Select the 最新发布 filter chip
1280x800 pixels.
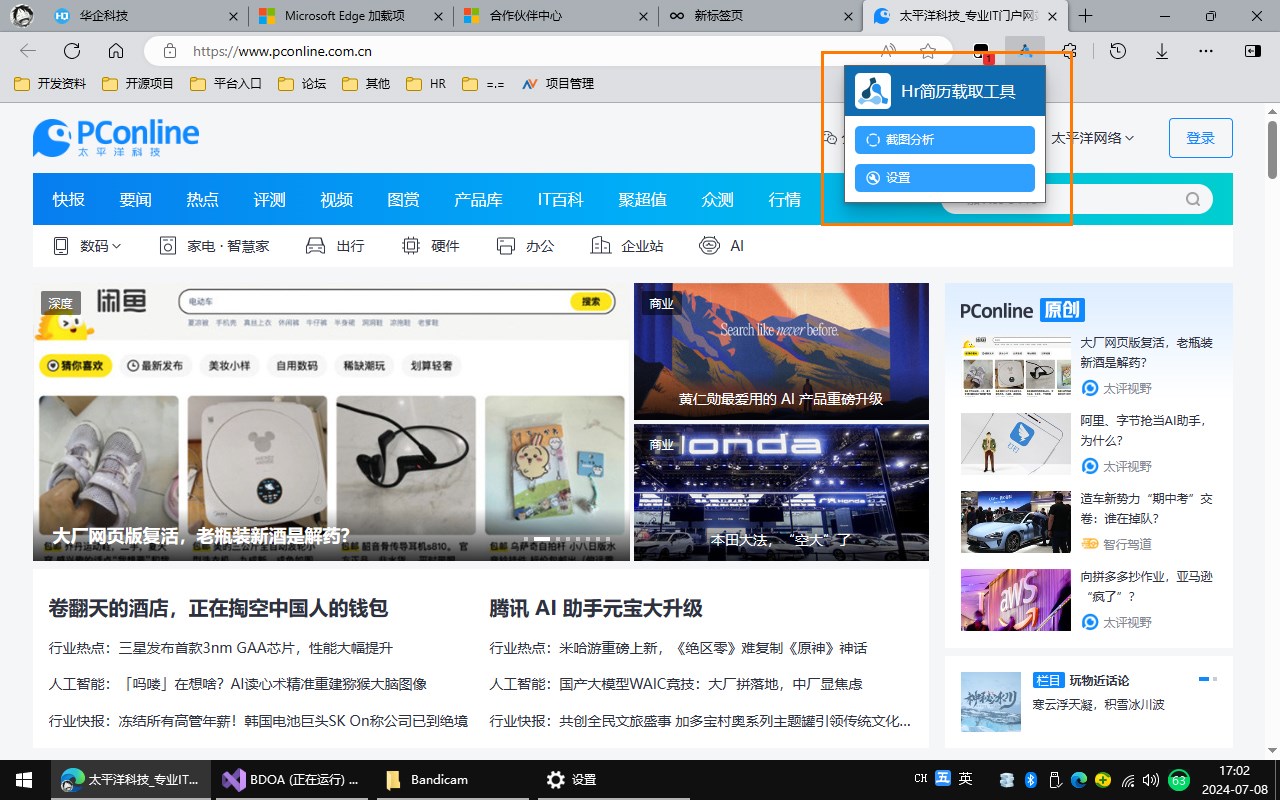click(155, 366)
